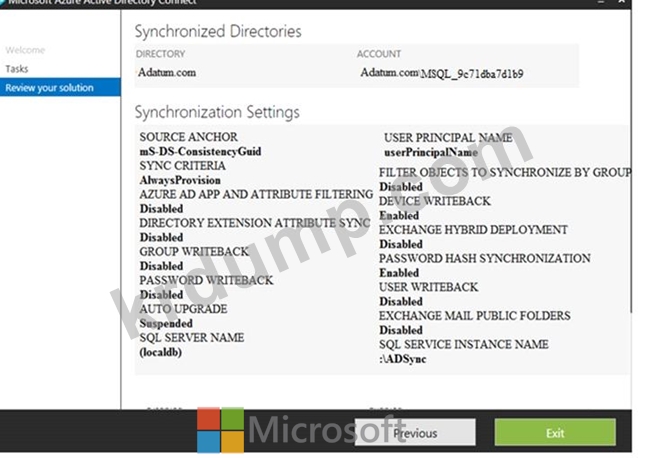Select the Welcome step in sidebar
This screenshot has height=458, width=648.
25,50
